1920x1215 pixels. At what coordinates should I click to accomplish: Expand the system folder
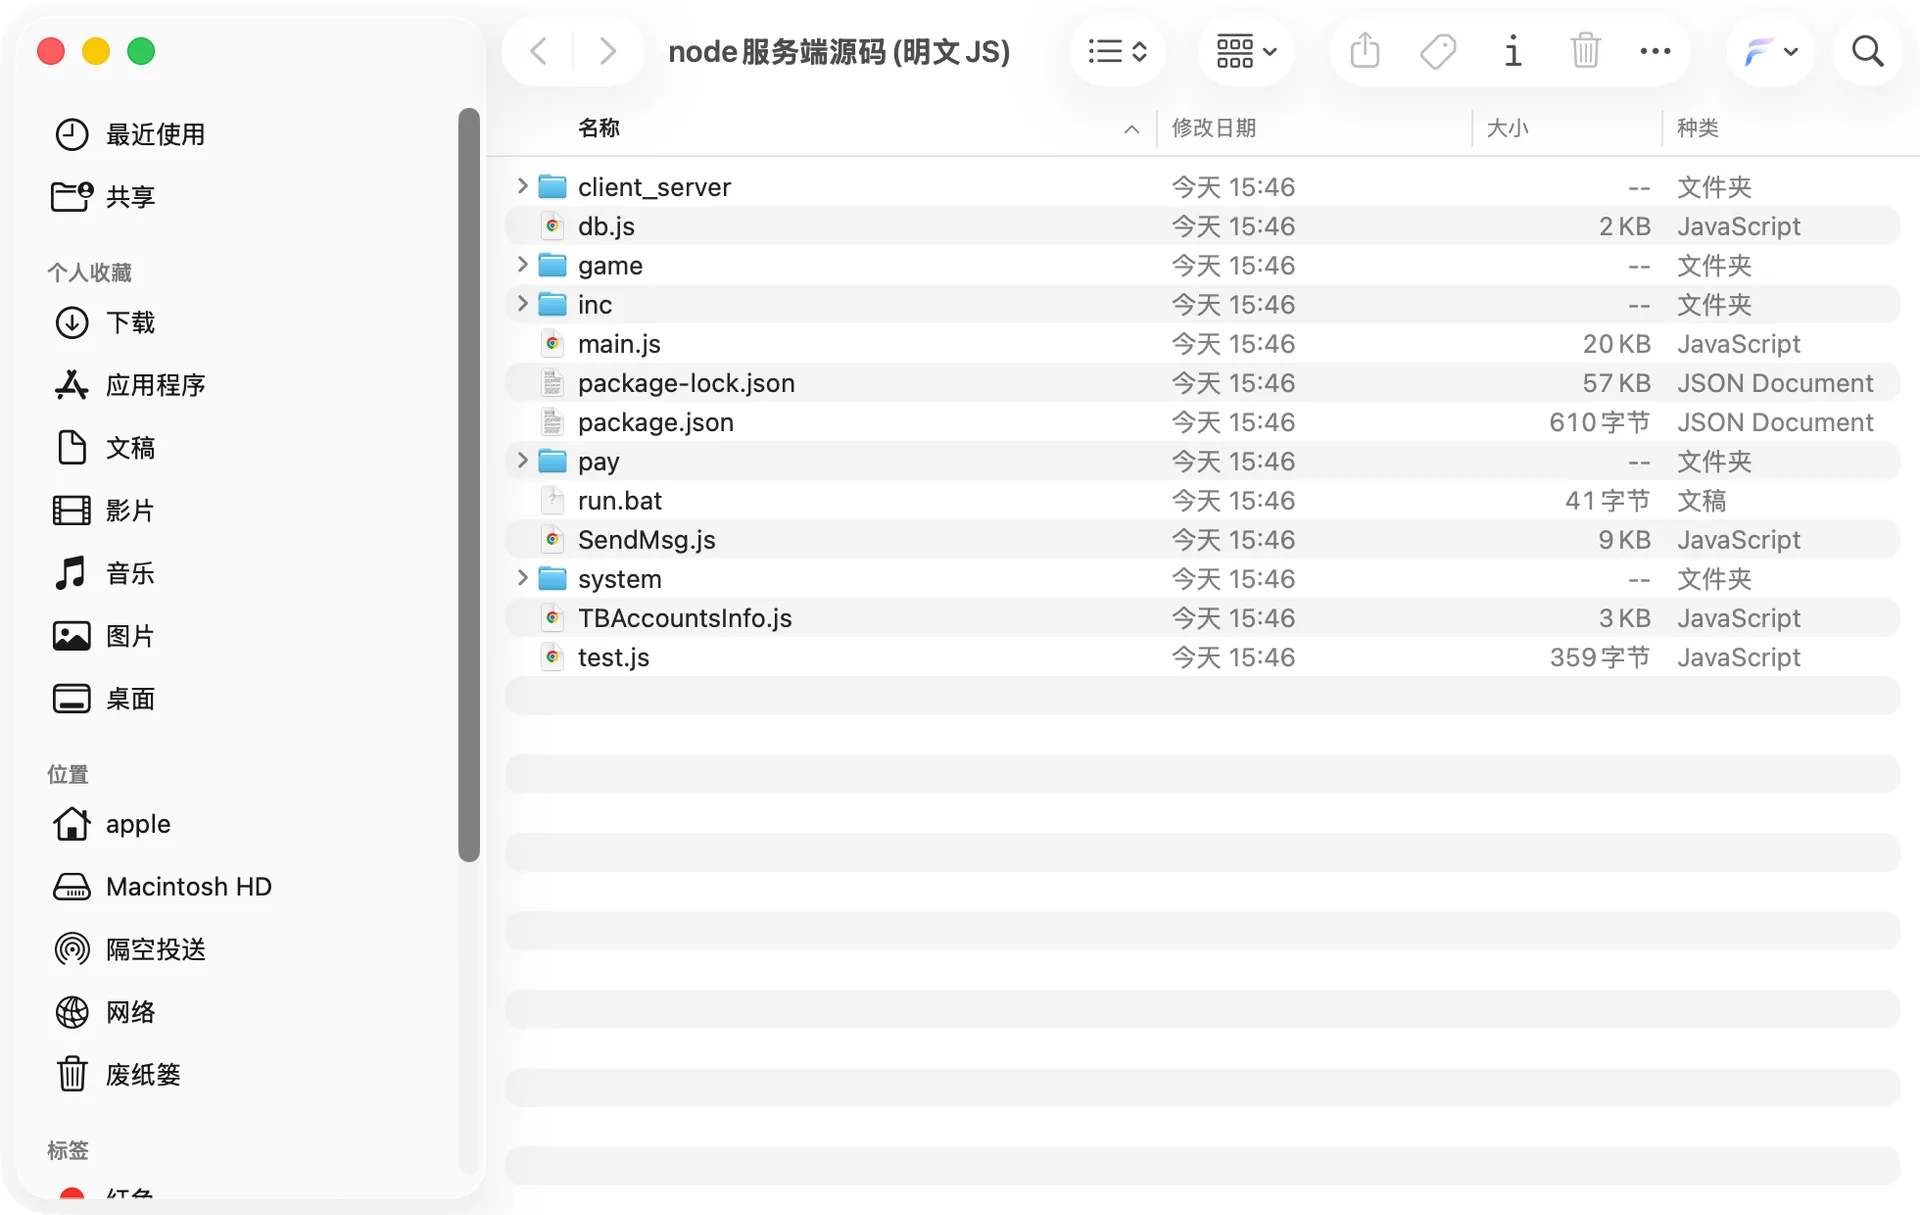522,577
